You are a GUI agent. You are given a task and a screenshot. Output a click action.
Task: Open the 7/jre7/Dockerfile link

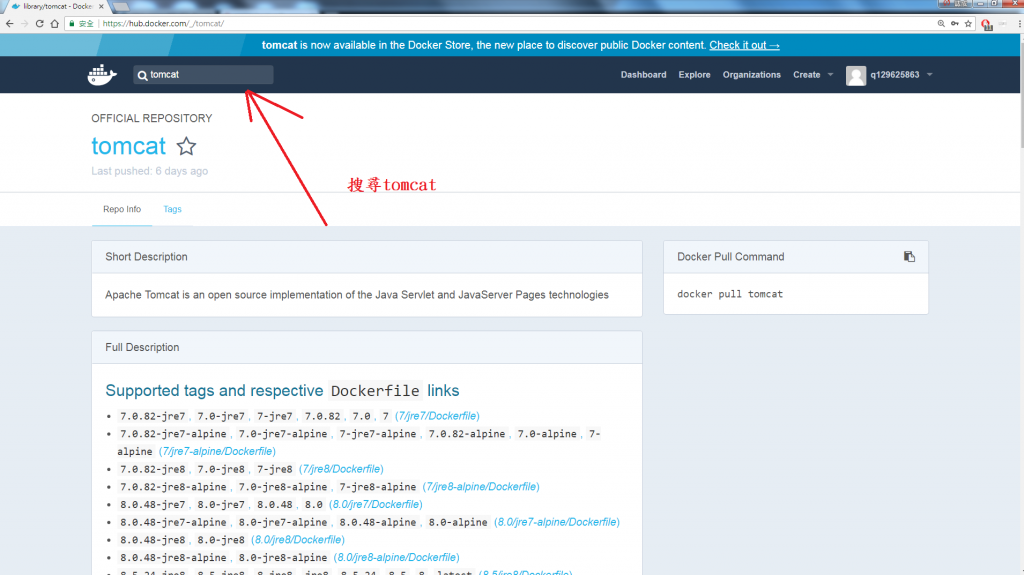pyautogui.click(x=437, y=416)
